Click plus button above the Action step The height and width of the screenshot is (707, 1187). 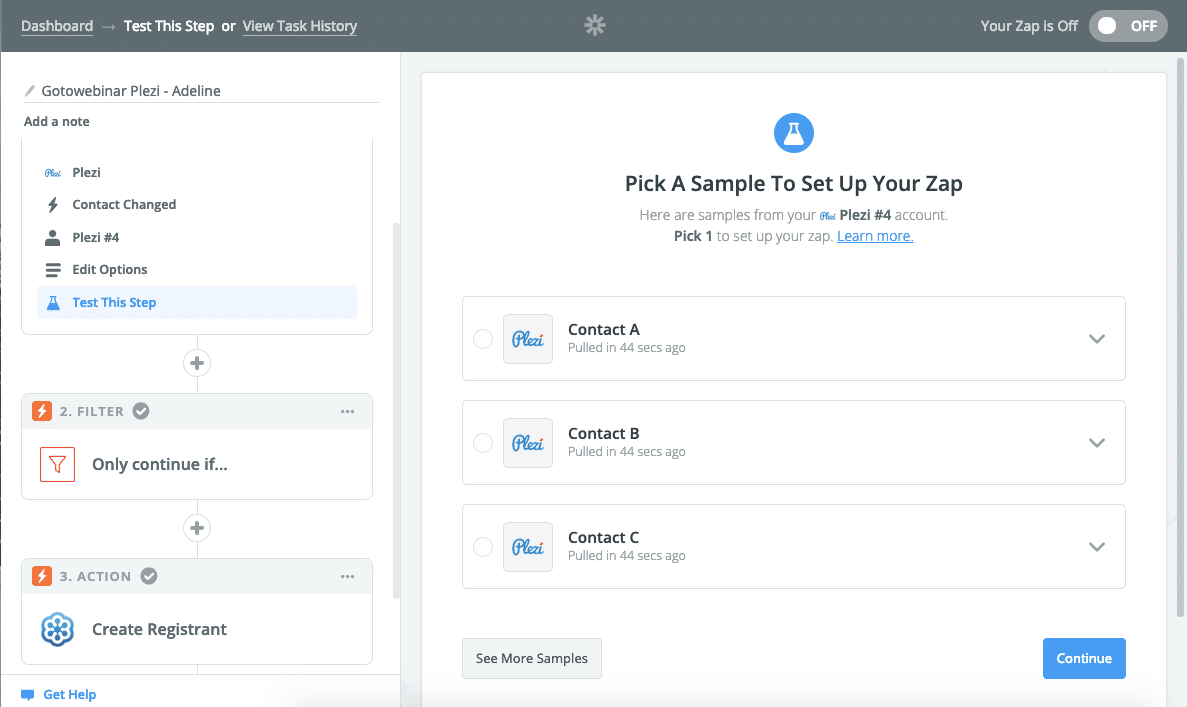[197, 528]
